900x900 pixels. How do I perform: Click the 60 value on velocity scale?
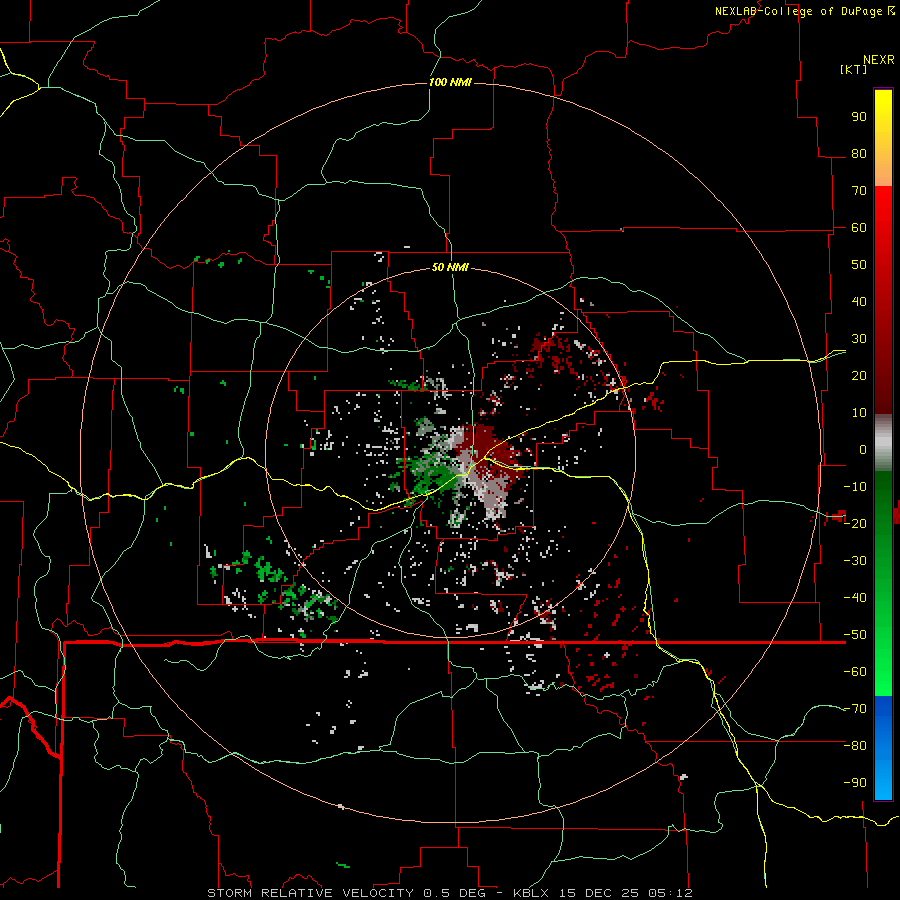click(x=859, y=227)
